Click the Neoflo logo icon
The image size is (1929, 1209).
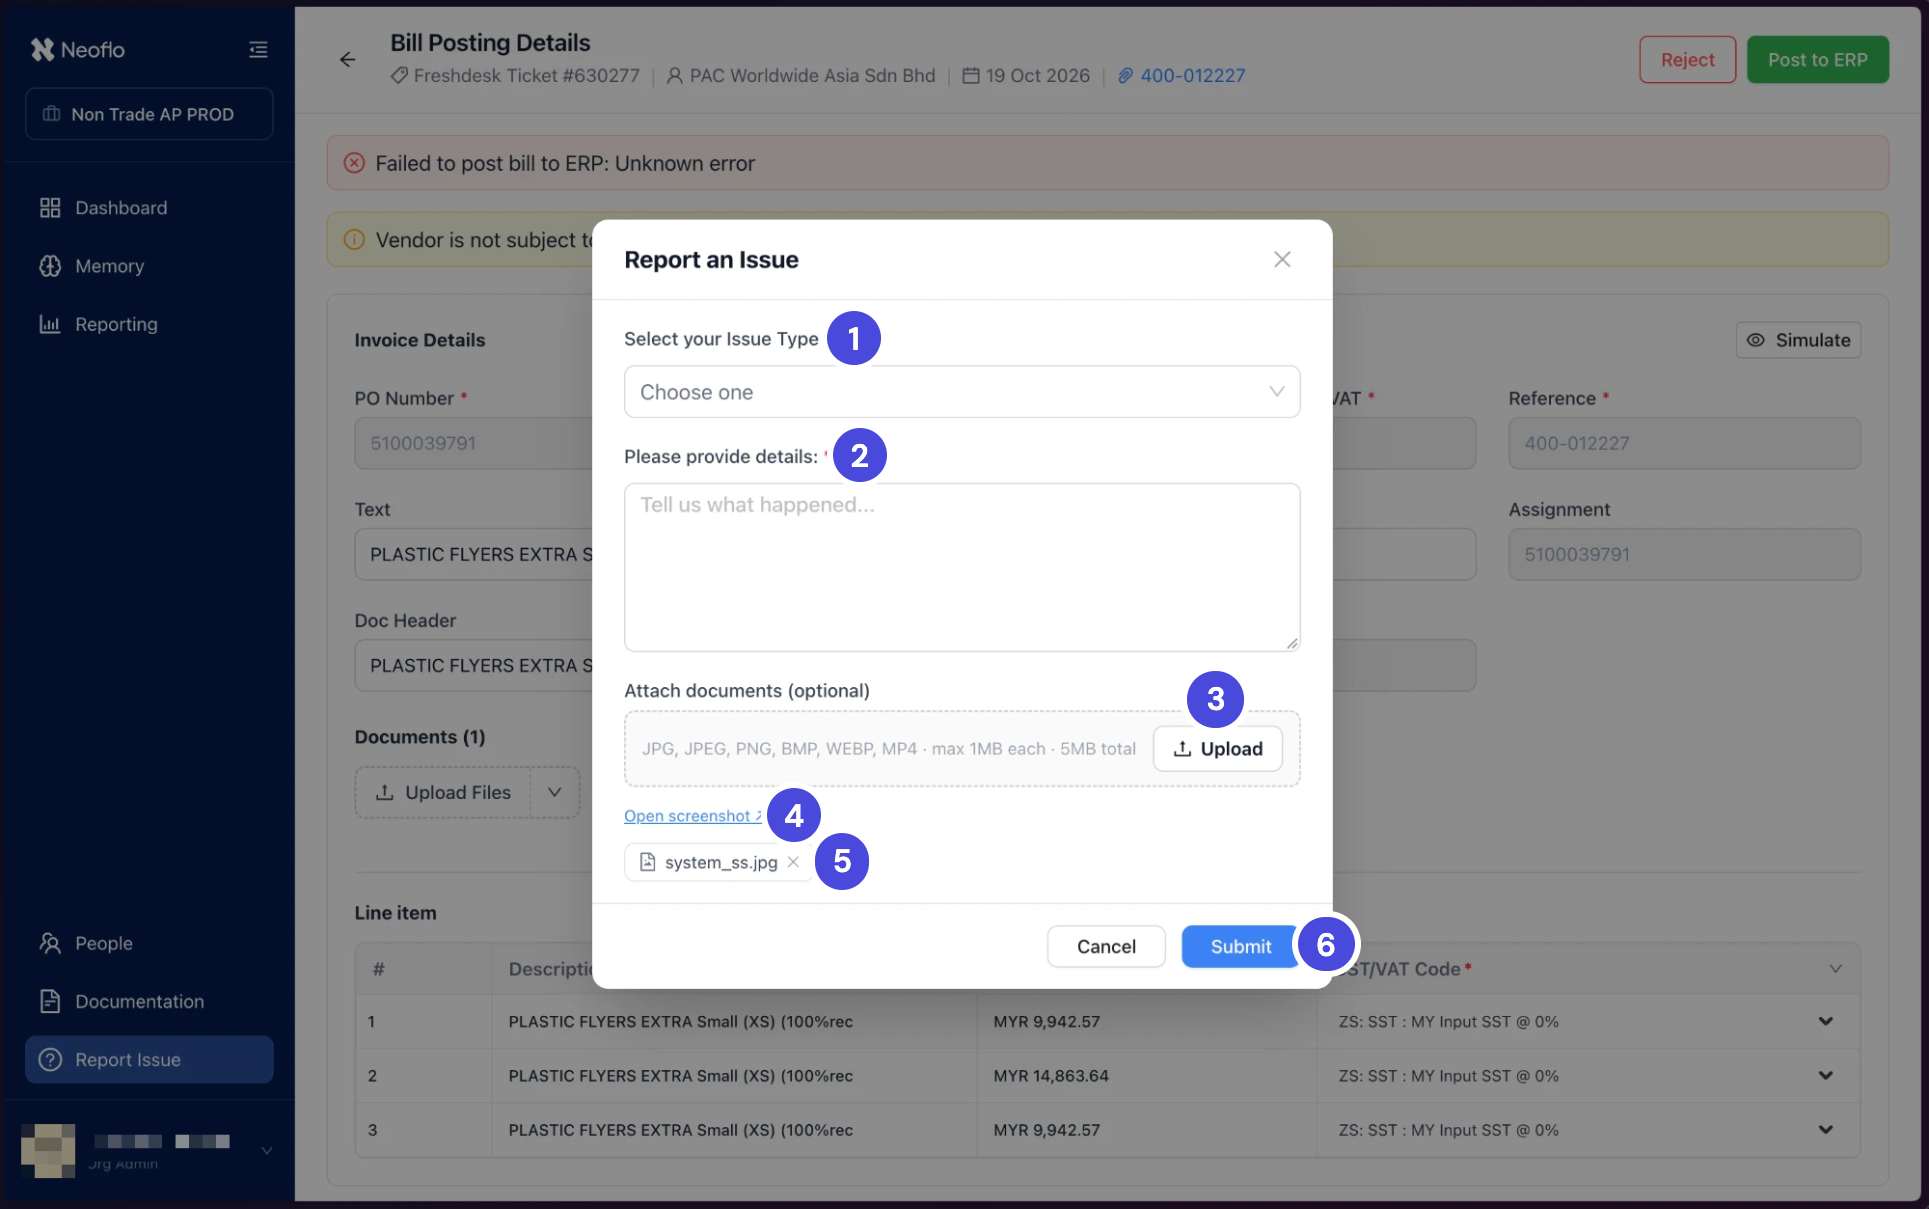click(42, 49)
